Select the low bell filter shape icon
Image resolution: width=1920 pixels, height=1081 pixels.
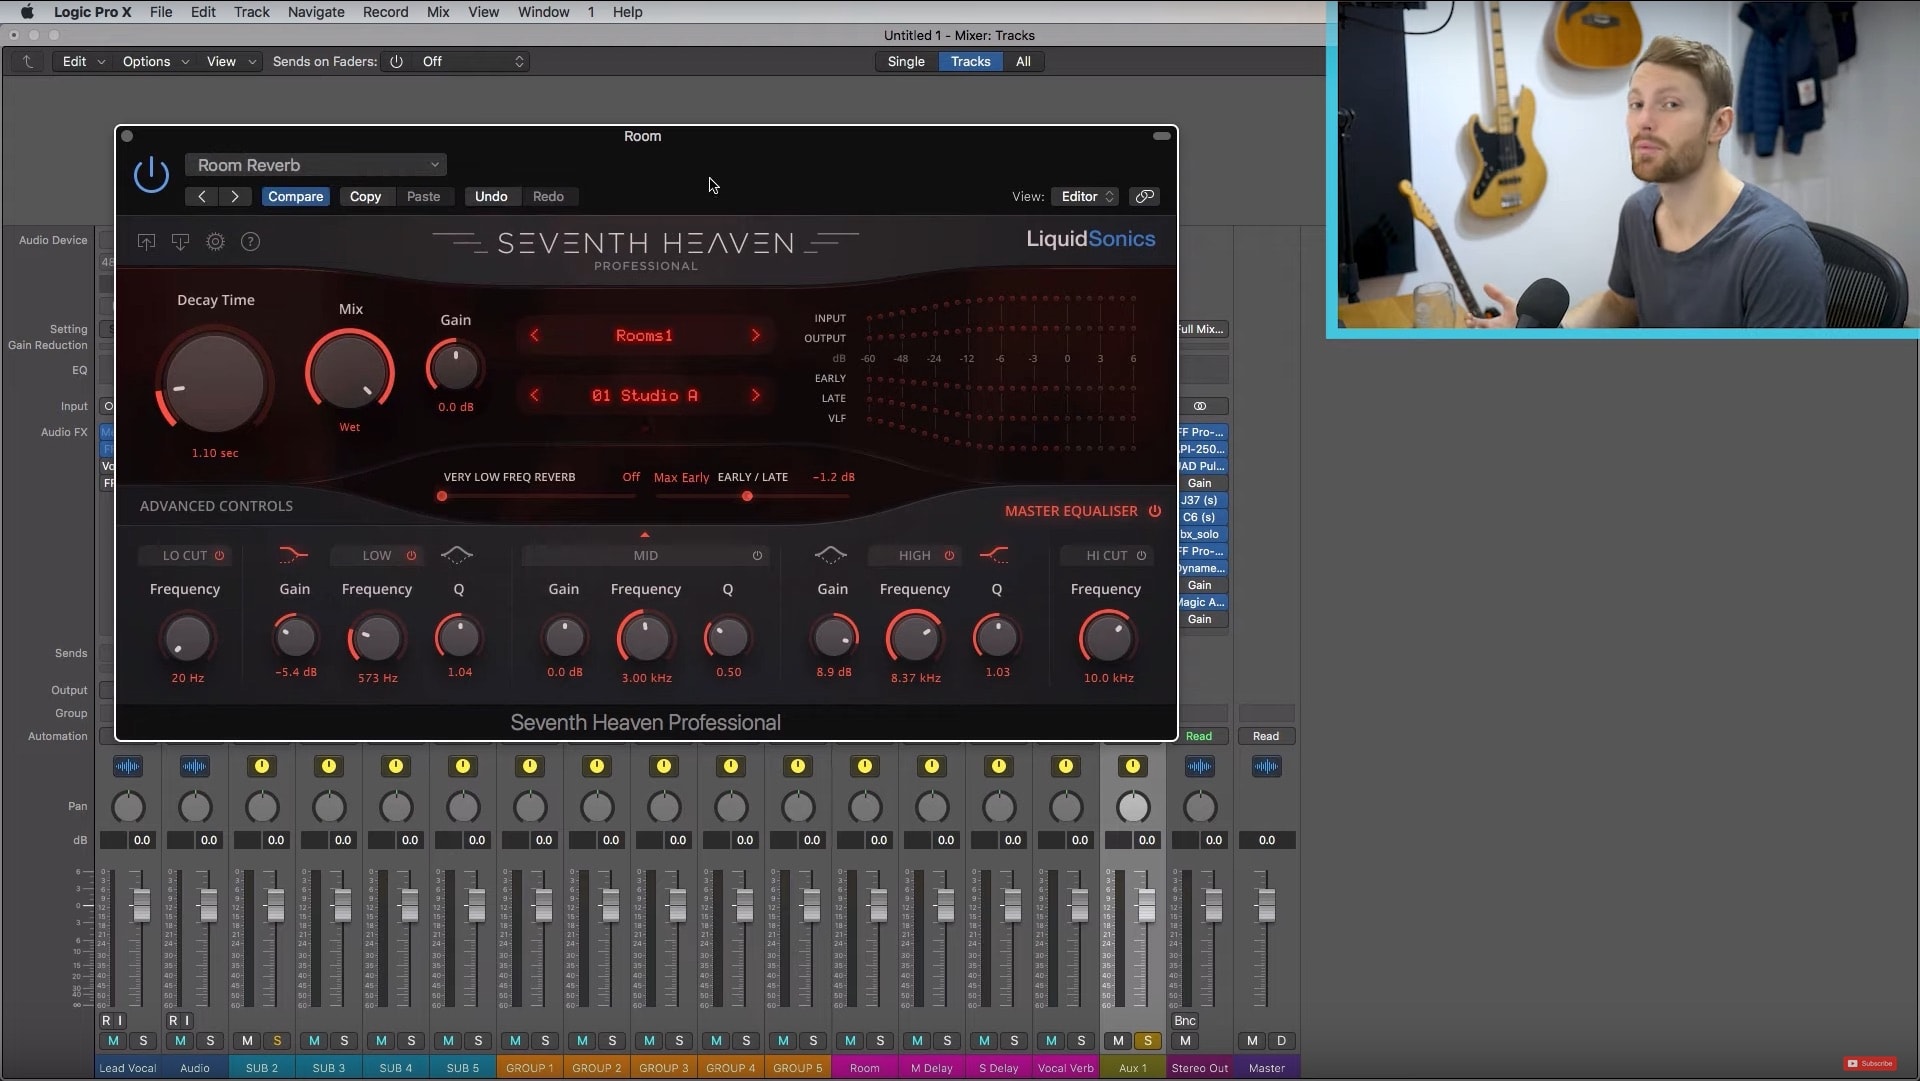[457, 555]
